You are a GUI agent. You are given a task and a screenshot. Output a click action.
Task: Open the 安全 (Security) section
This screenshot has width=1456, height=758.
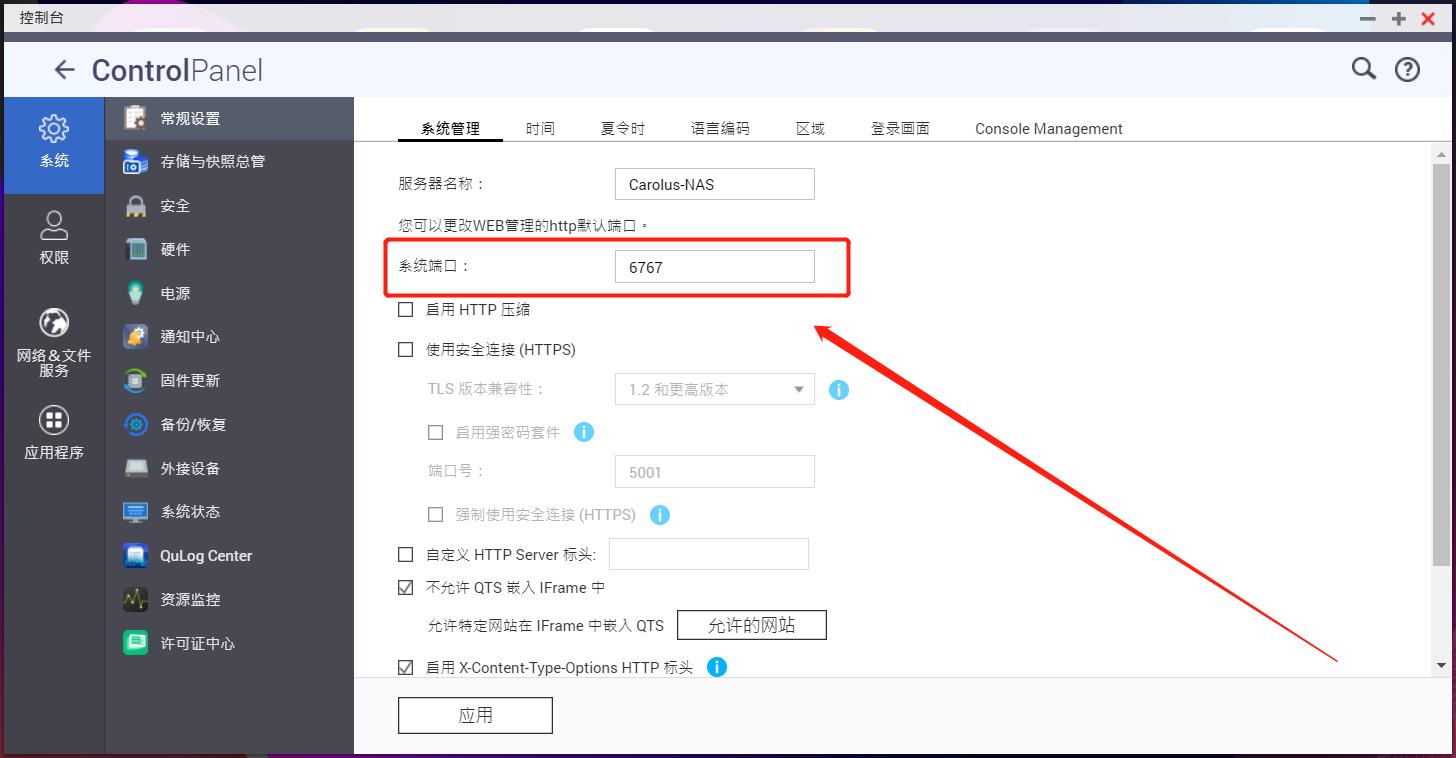tap(174, 205)
